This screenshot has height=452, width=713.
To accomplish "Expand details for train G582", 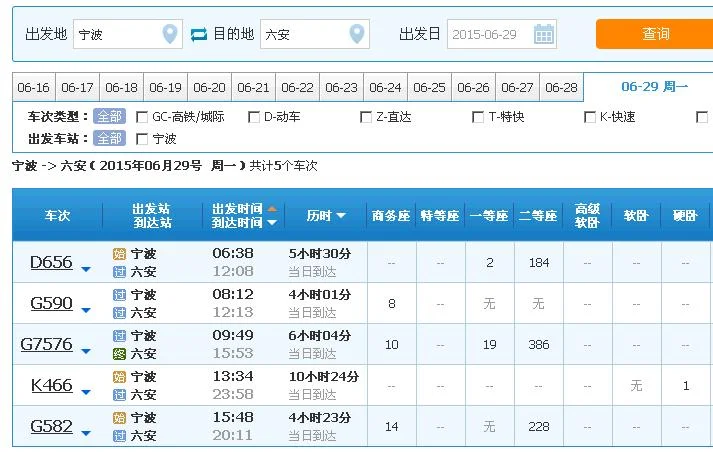I will click(85, 433).
